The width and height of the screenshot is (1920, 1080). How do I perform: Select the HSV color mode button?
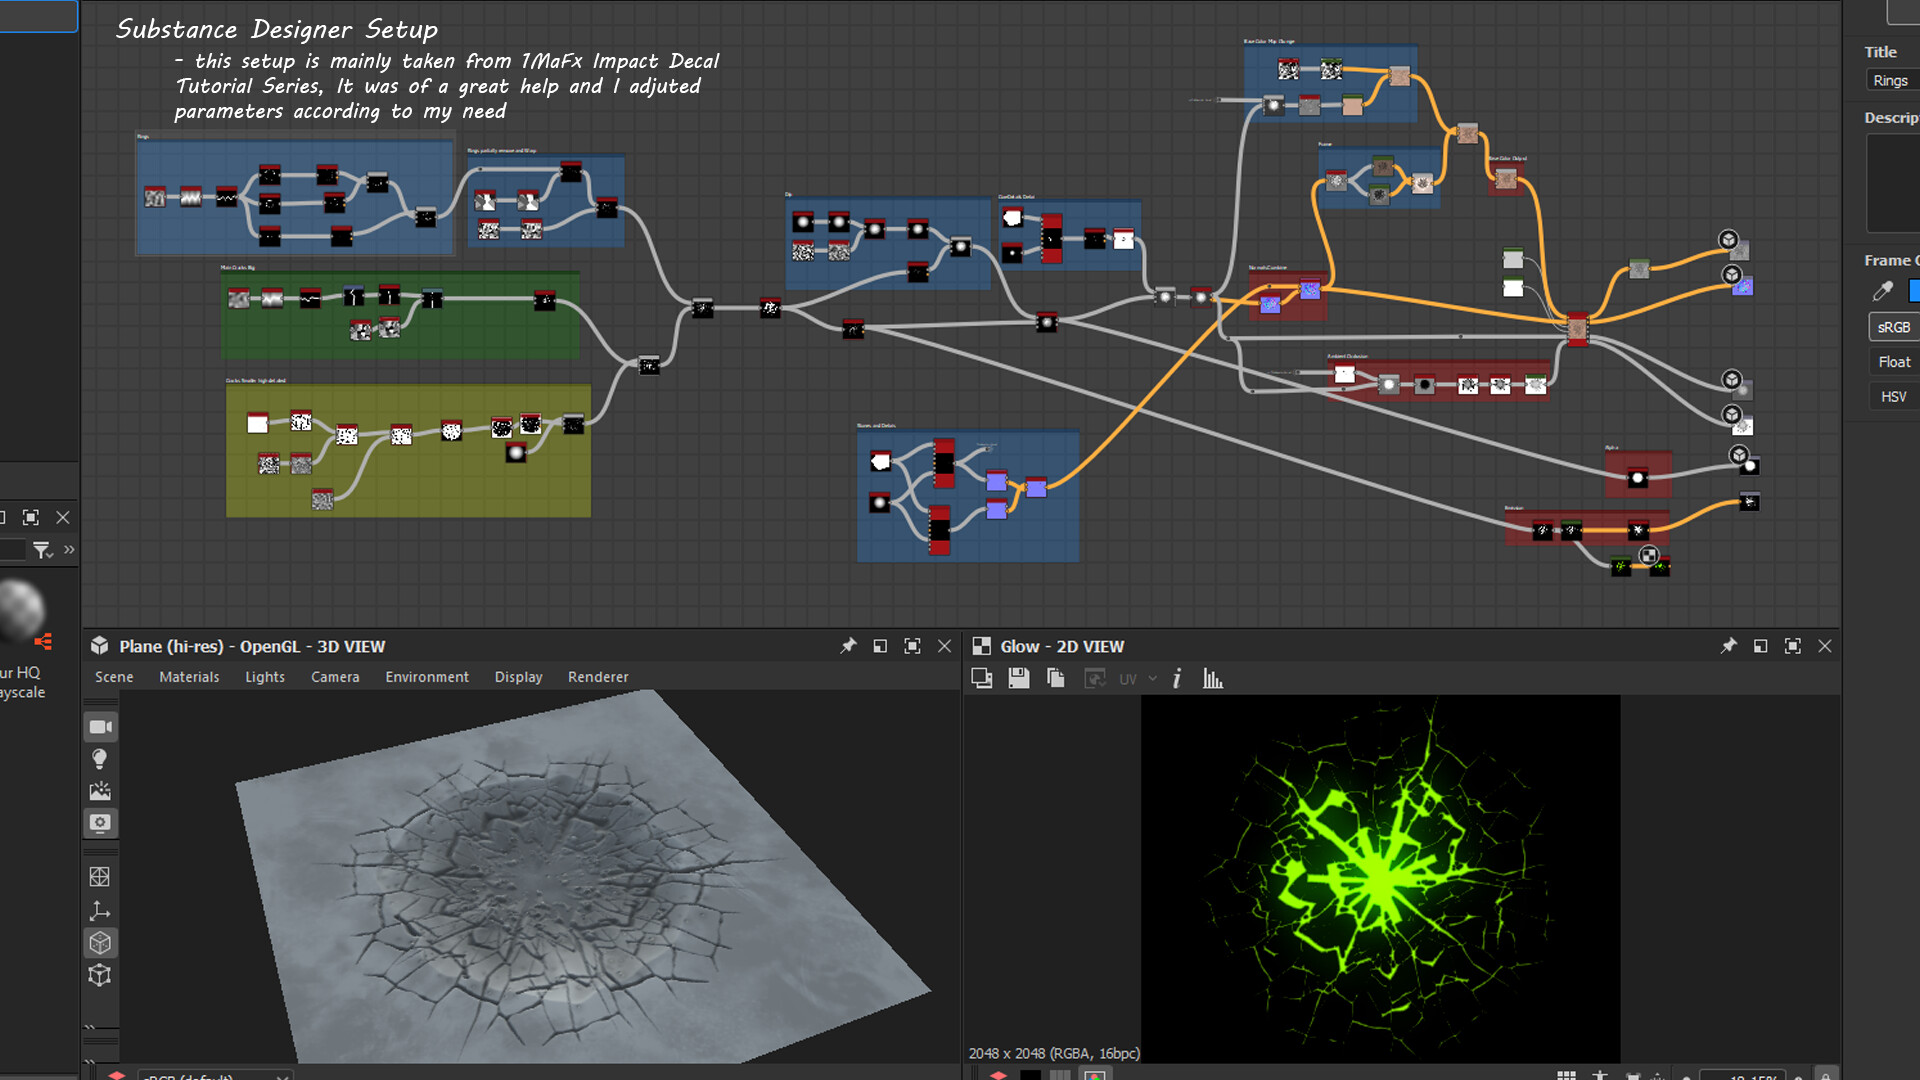click(x=1893, y=397)
